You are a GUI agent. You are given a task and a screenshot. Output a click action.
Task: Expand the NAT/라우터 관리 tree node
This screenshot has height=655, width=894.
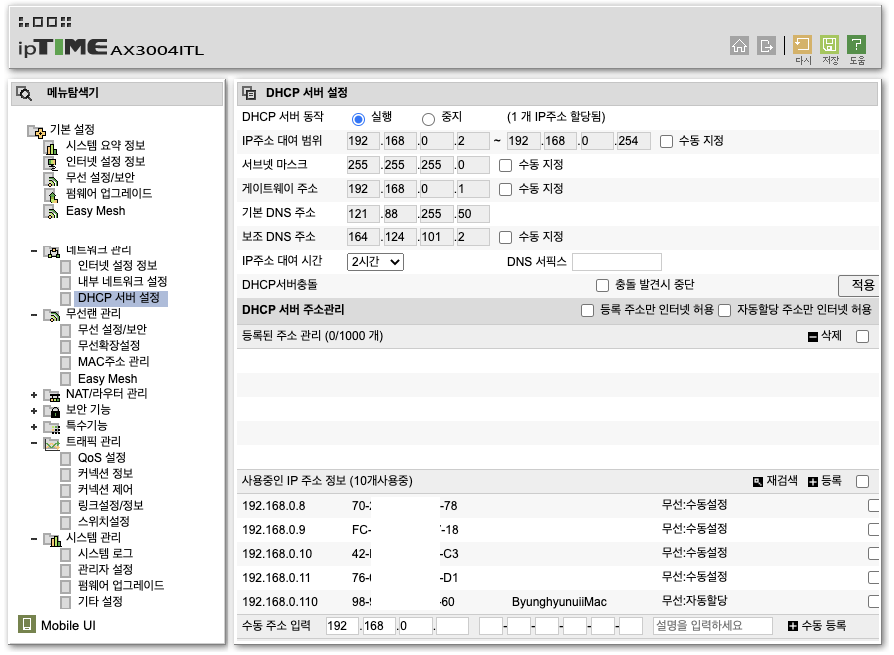pos(34,394)
